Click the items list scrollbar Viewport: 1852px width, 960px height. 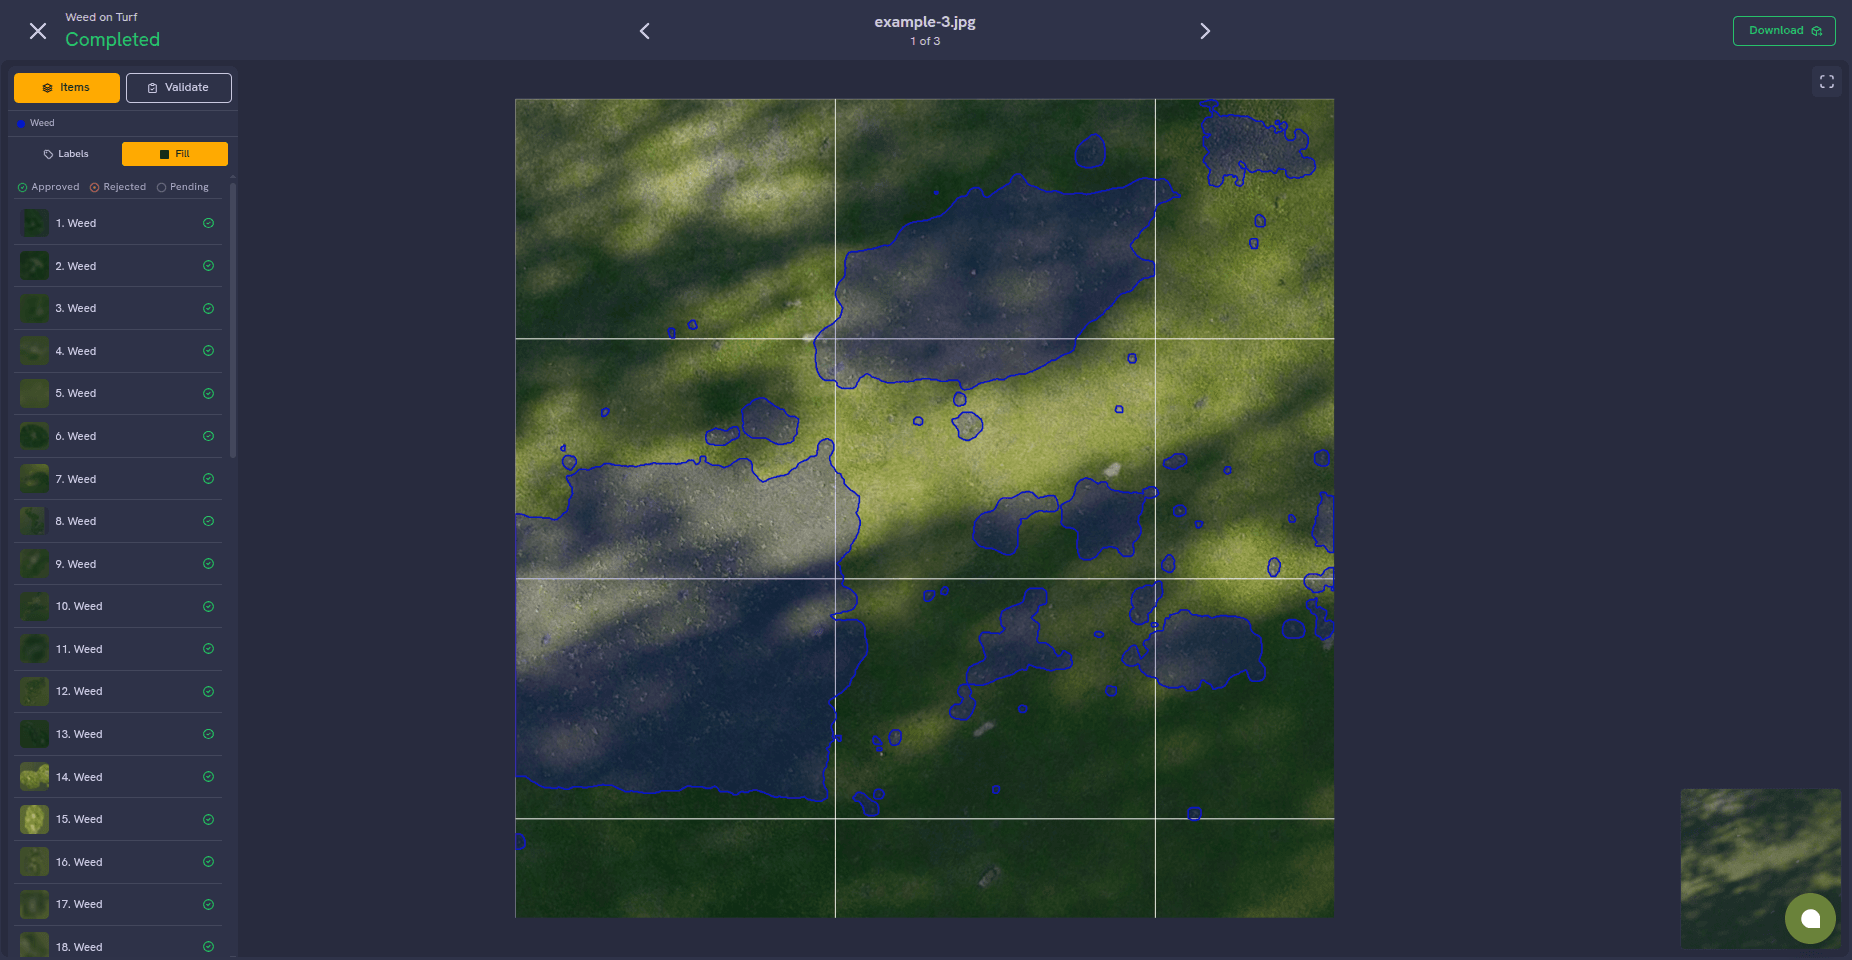pos(233,320)
